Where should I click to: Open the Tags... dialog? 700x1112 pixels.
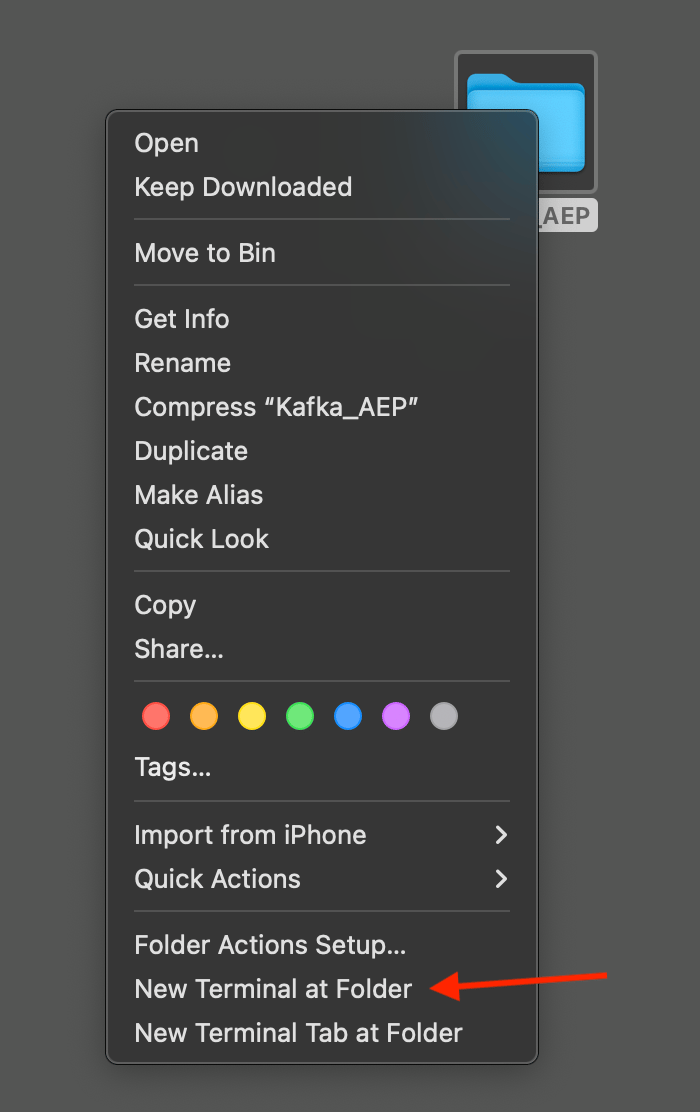[173, 768]
